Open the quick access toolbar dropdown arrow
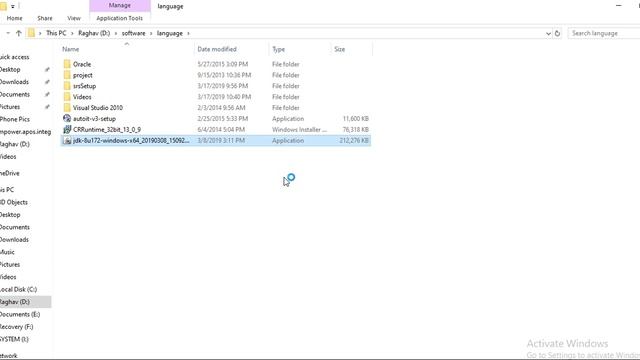This screenshot has width=640, height=360. (x=13, y=7)
